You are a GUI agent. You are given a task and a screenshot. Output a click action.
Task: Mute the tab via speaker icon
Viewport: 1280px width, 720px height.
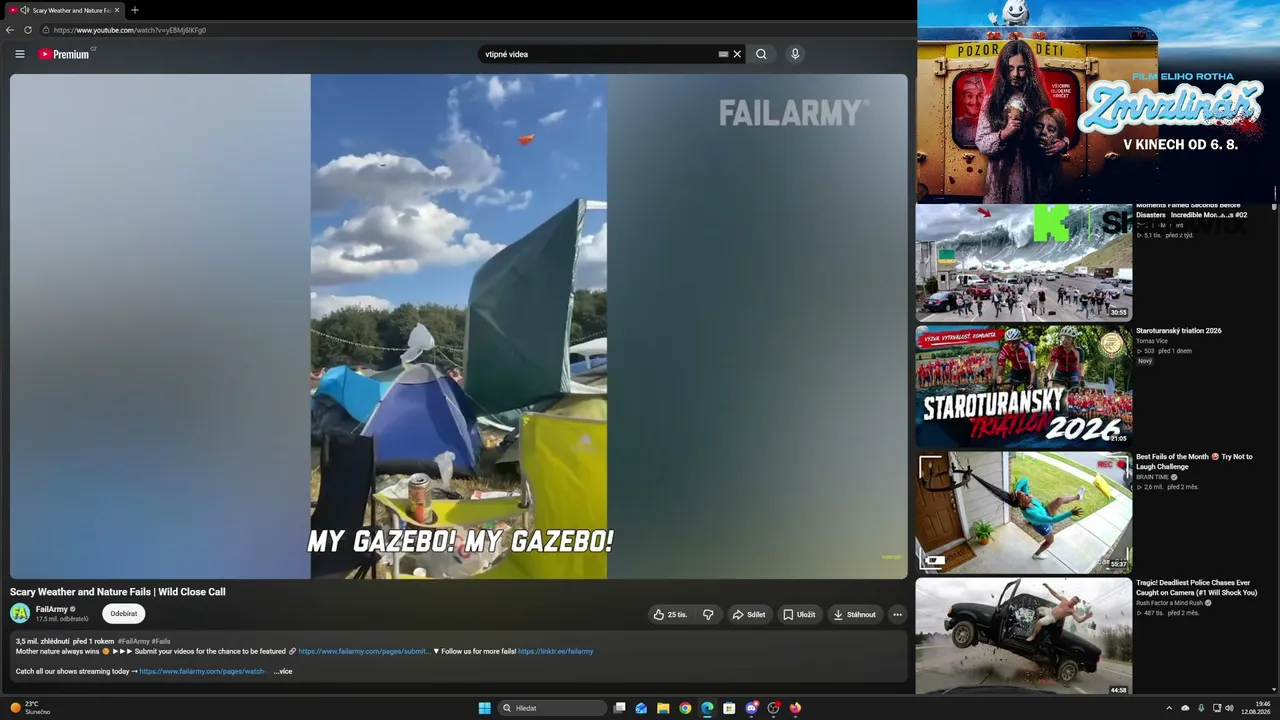pyautogui.click(x=24, y=10)
